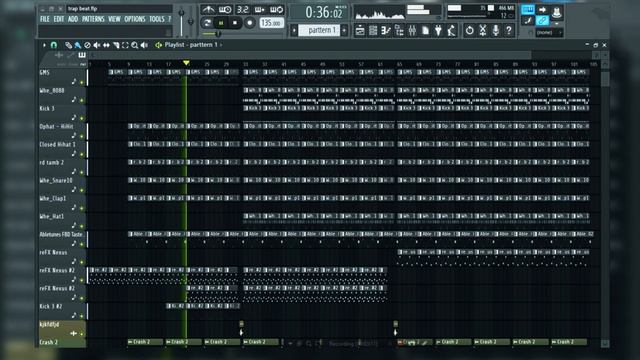Open the Browser view icon
The height and width of the screenshot is (360, 640).
399,31
